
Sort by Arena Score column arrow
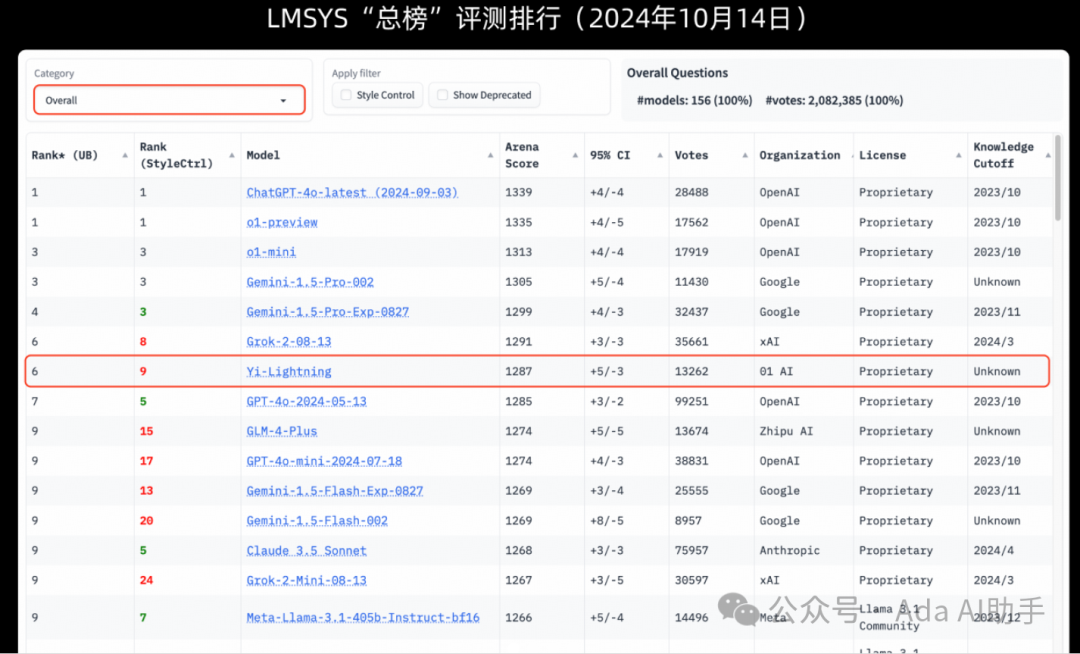click(x=575, y=156)
